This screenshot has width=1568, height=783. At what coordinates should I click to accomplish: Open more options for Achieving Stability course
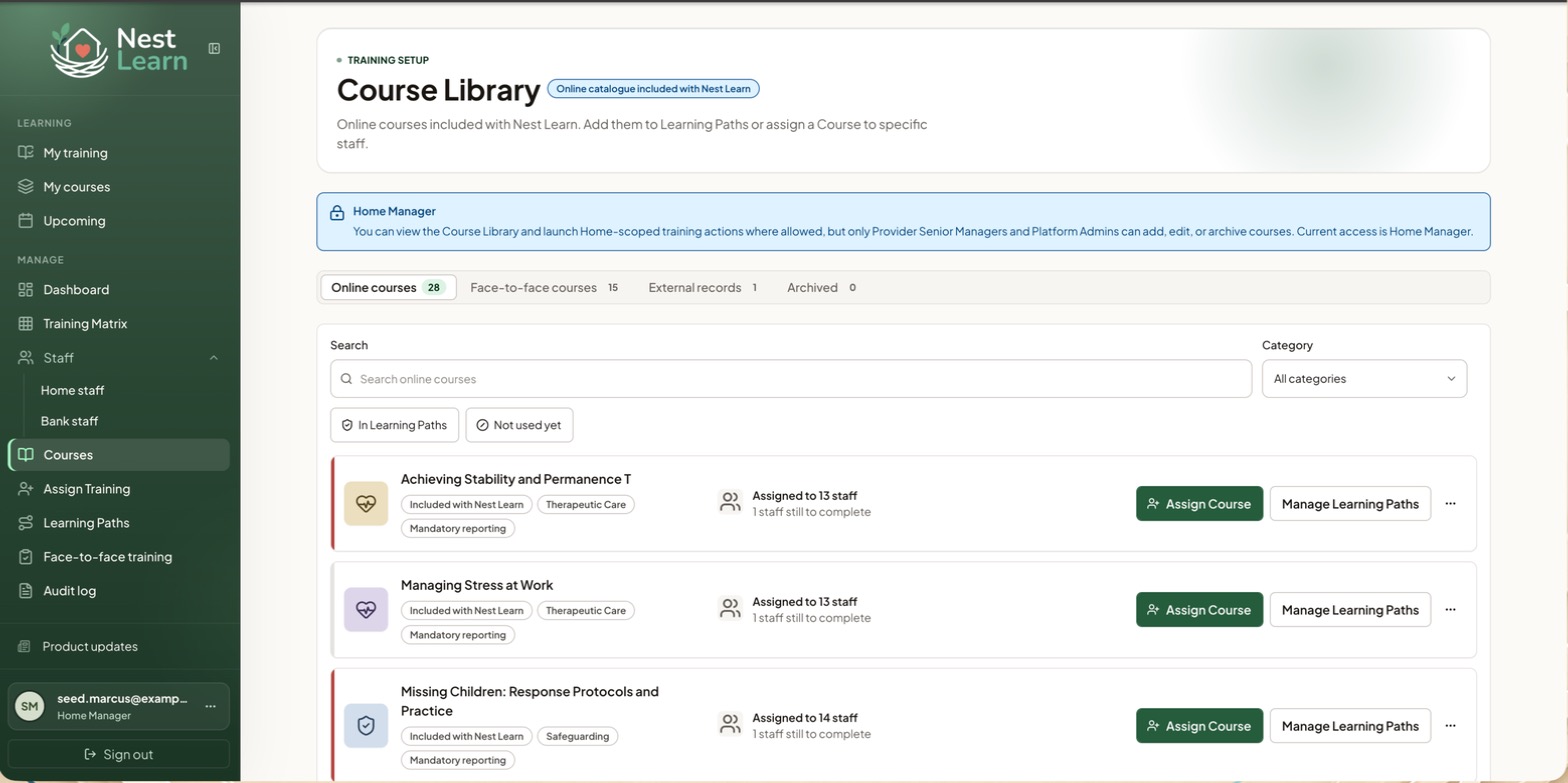1451,504
